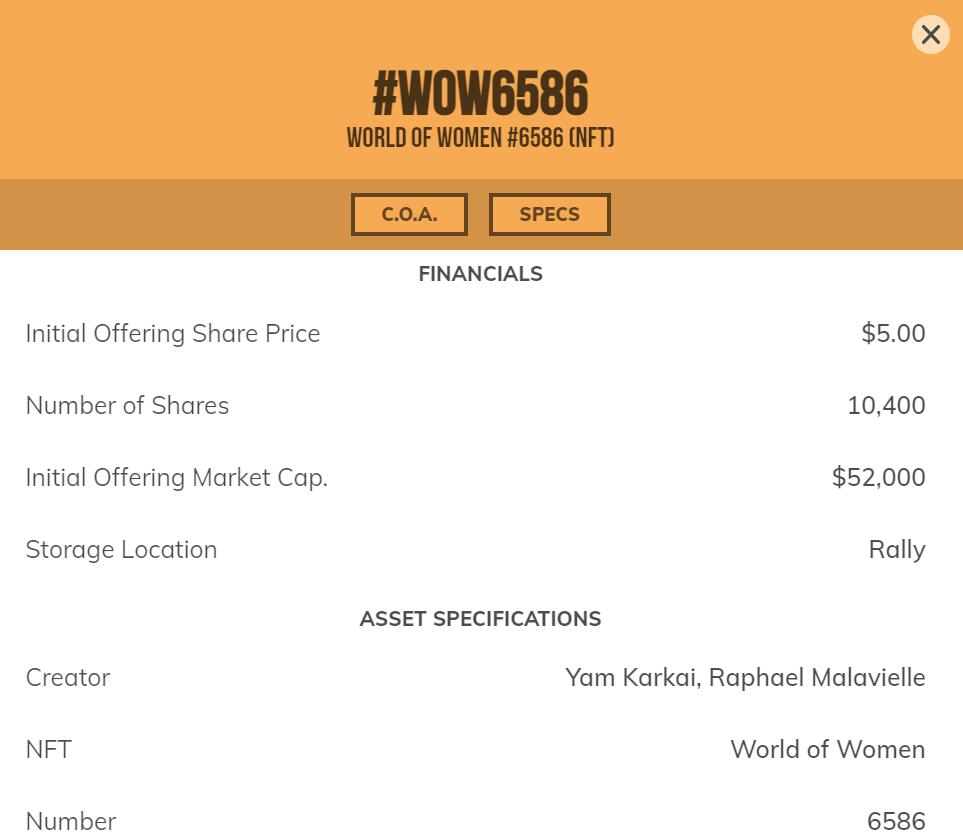Switch to the SPECS tab
Screen dimensions: 963x840
pyautogui.click(x=549, y=214)
